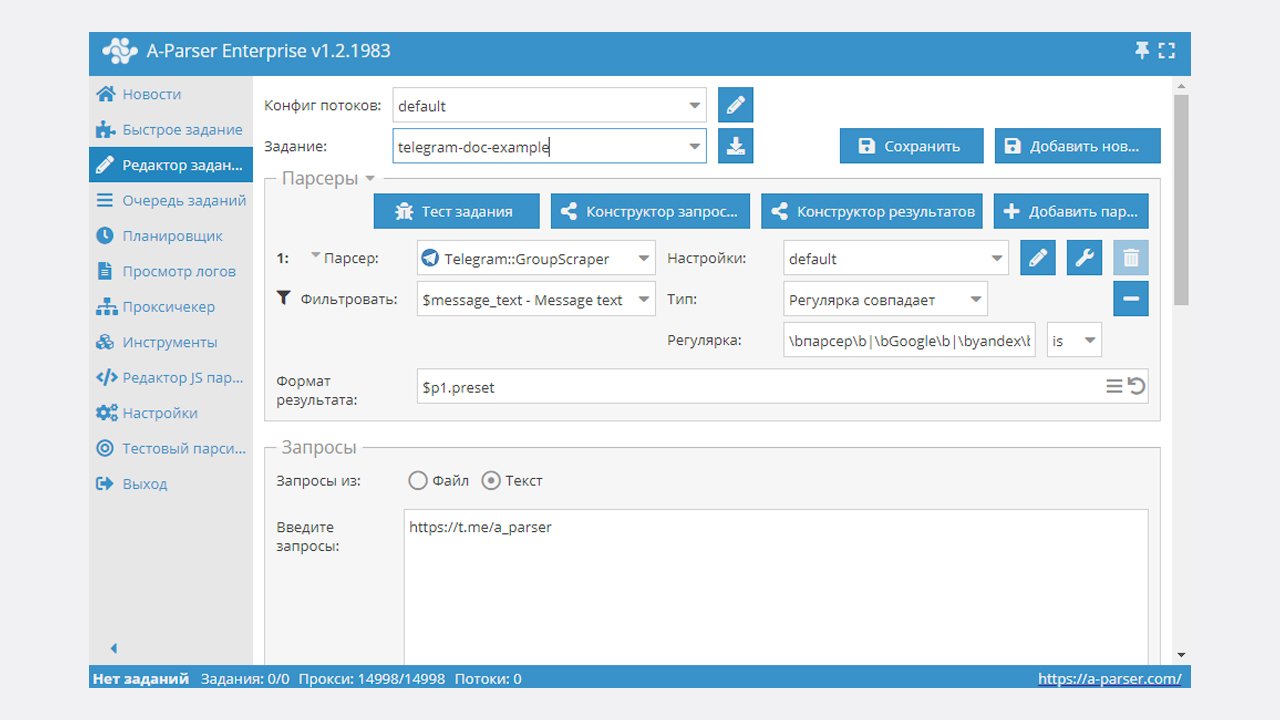1280x720 pixels.
Task: Click the Прокси: 14998/14998 status text
Action: point(371,678)
